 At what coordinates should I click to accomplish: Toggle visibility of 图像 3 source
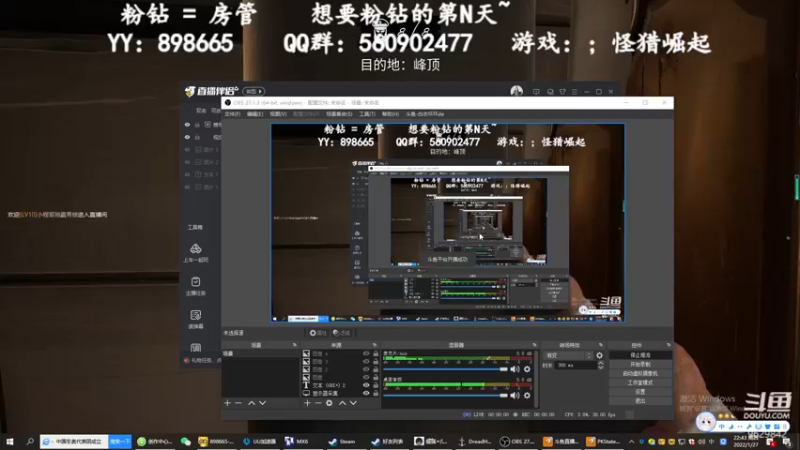tap(366, 361)
